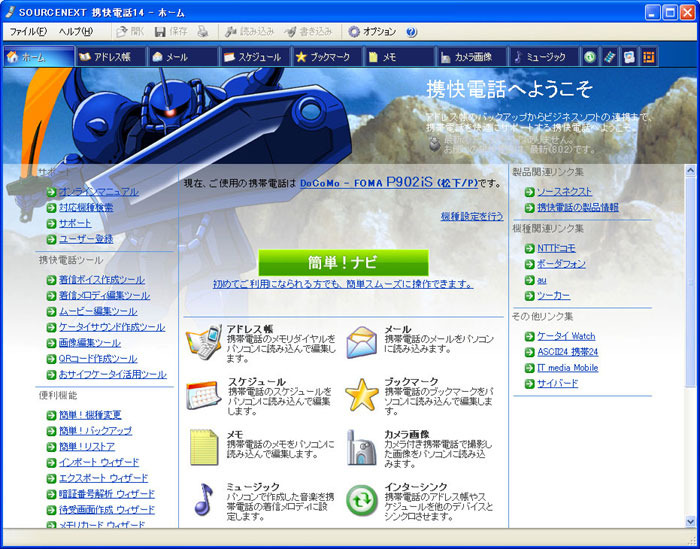Open the IT media Mobile link

click(567, 368)
